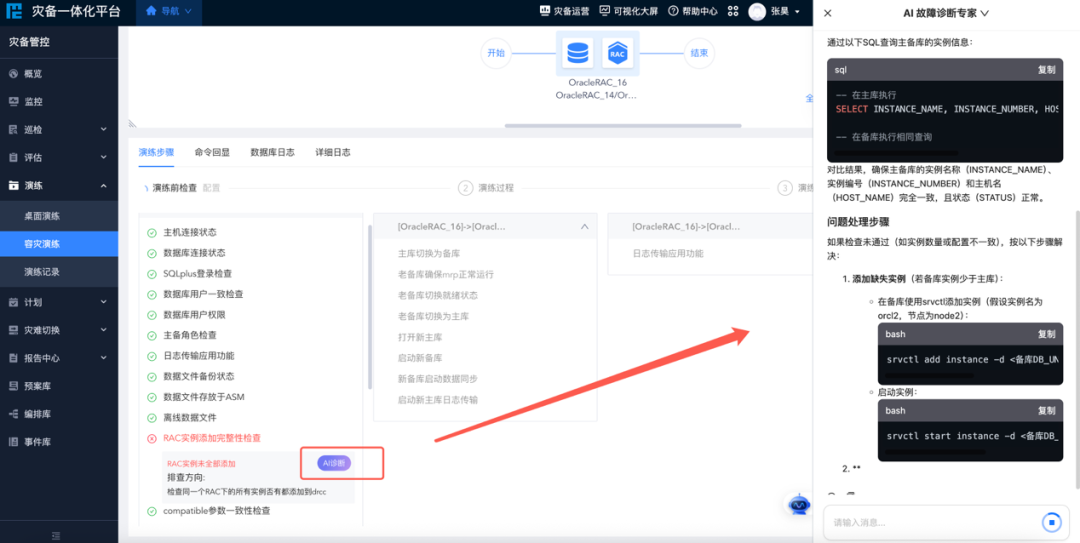
Task: Click the 请输入消息 input field
Action: [x=930, y=522]
